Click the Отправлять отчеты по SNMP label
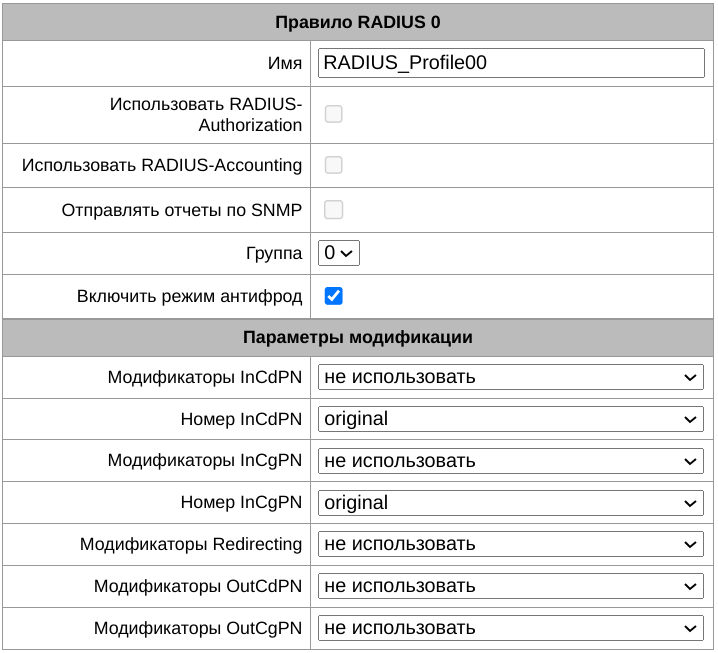 pyautogui.click(x=181, y=210)
